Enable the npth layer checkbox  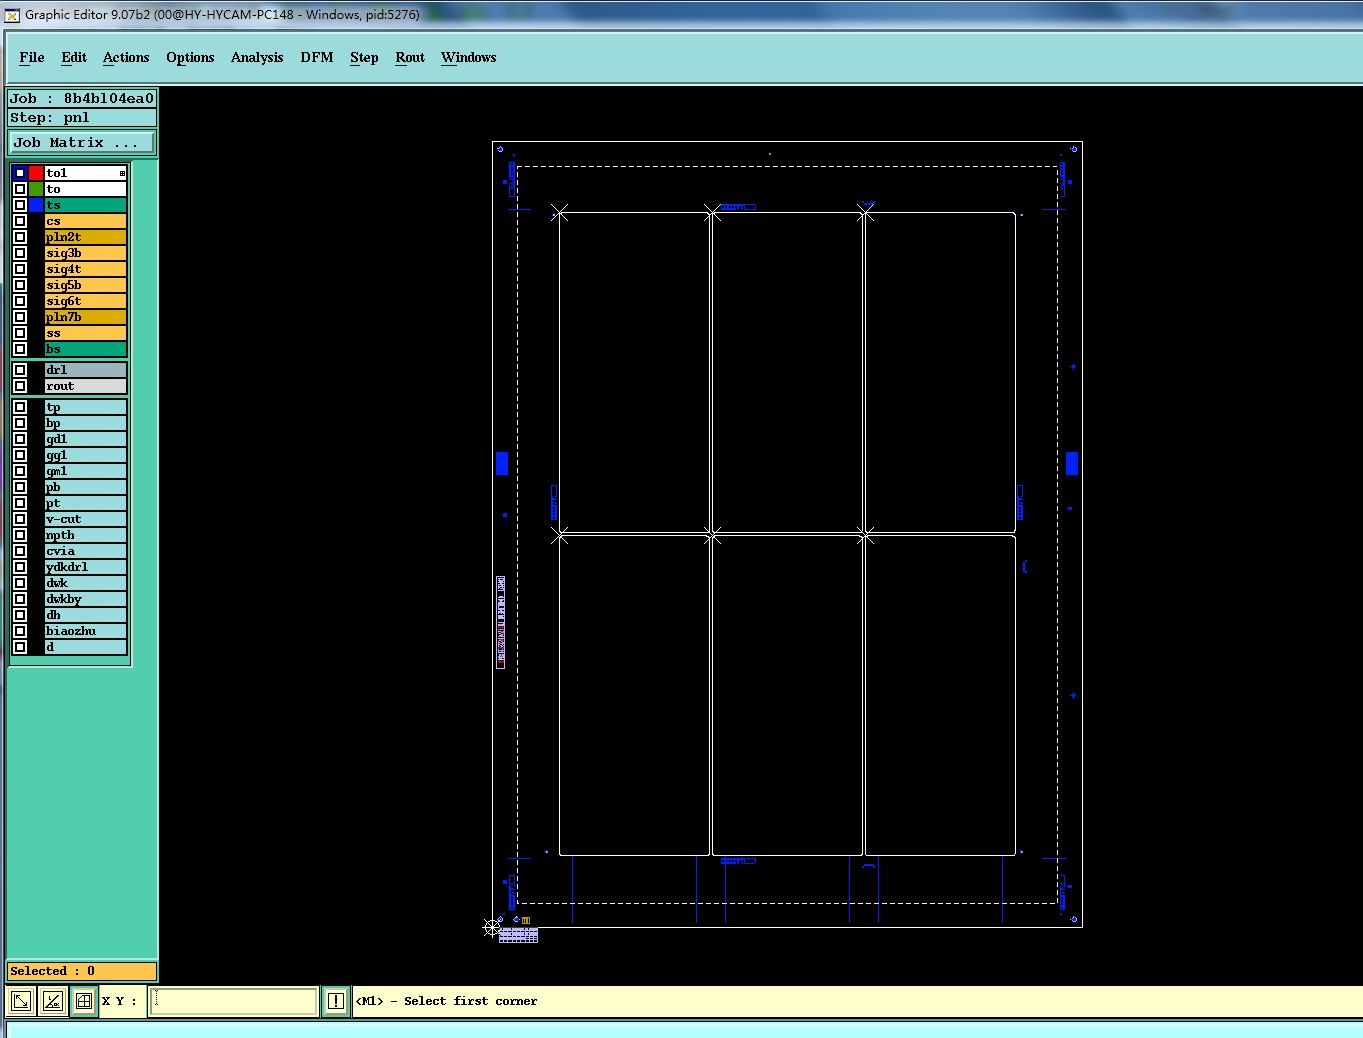click(x=20, y=535)
